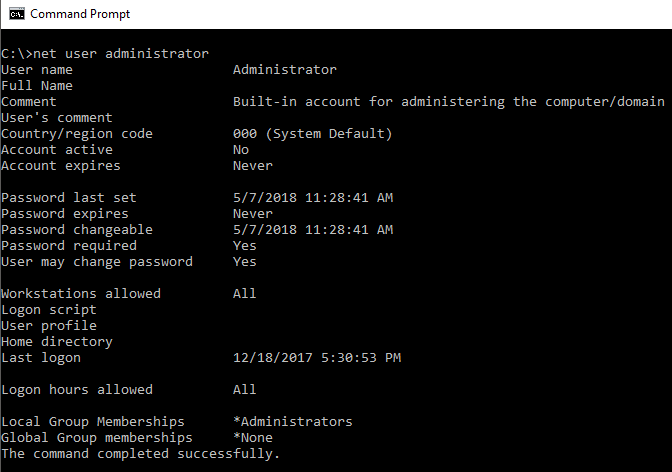Click the Workstations allowed "All" value
The width and height of the screenshot is (672, 472).
click(x=244, y=294)
